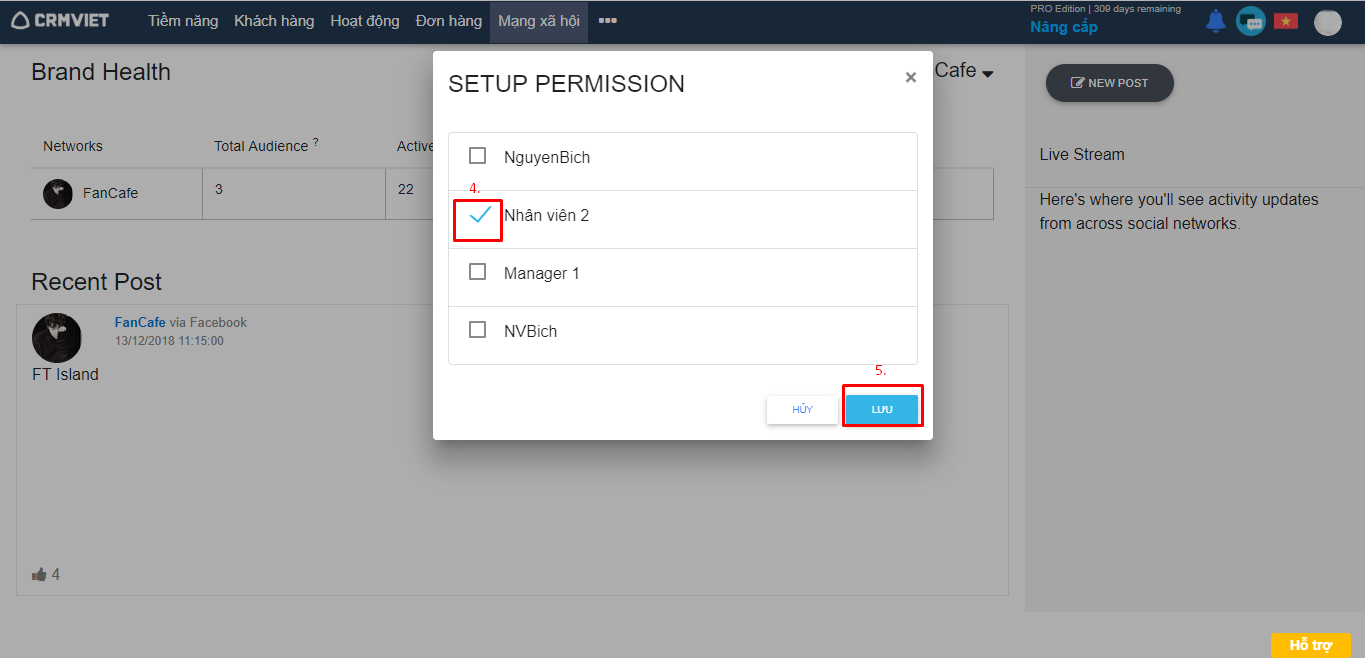
Task: Click the notification bell icon
Action: [1215, 21]
